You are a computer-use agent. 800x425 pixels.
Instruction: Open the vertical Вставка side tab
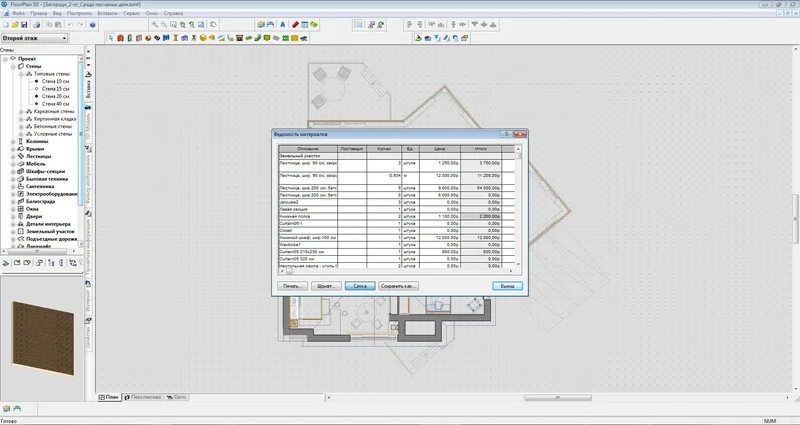pyautogui.click(x=88, y=88)
